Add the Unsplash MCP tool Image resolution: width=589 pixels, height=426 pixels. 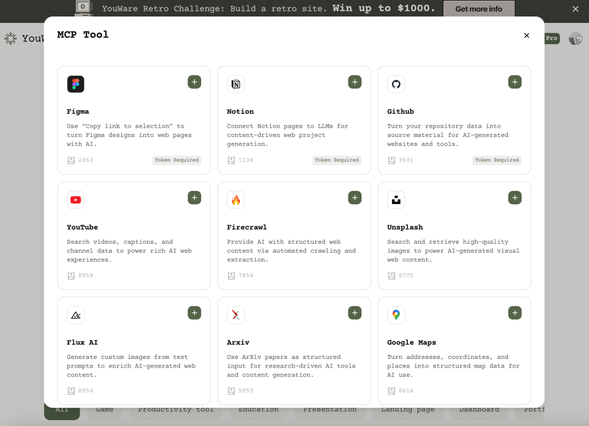click(515, 198)
